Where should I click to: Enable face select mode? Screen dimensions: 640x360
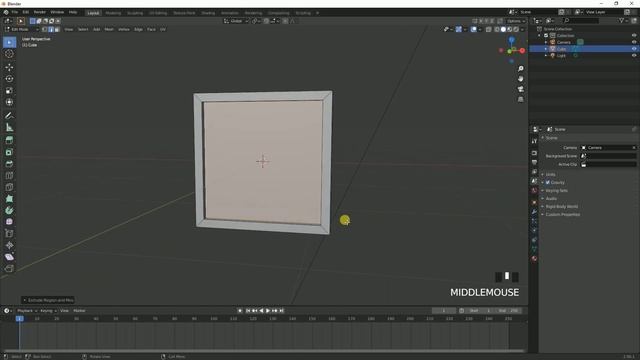pos(57,29)
